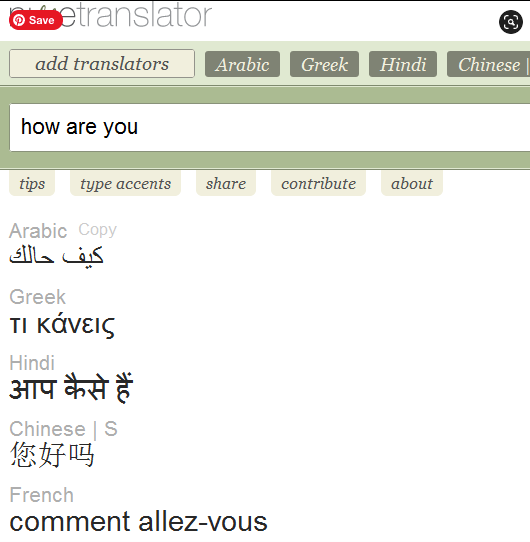530x542 pixels.
Task: Select the Arabic translation text
Action: pos(56,255)
